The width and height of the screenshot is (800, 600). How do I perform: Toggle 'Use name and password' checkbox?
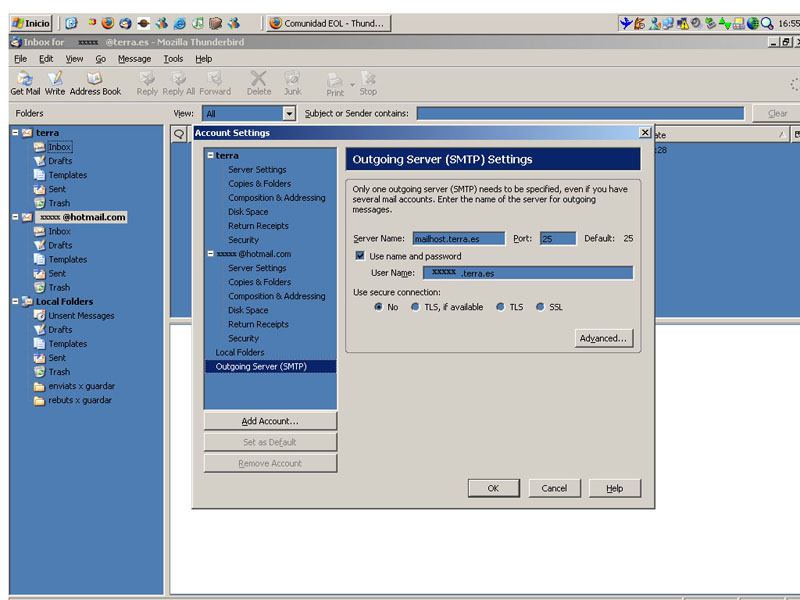coord(360,256)
